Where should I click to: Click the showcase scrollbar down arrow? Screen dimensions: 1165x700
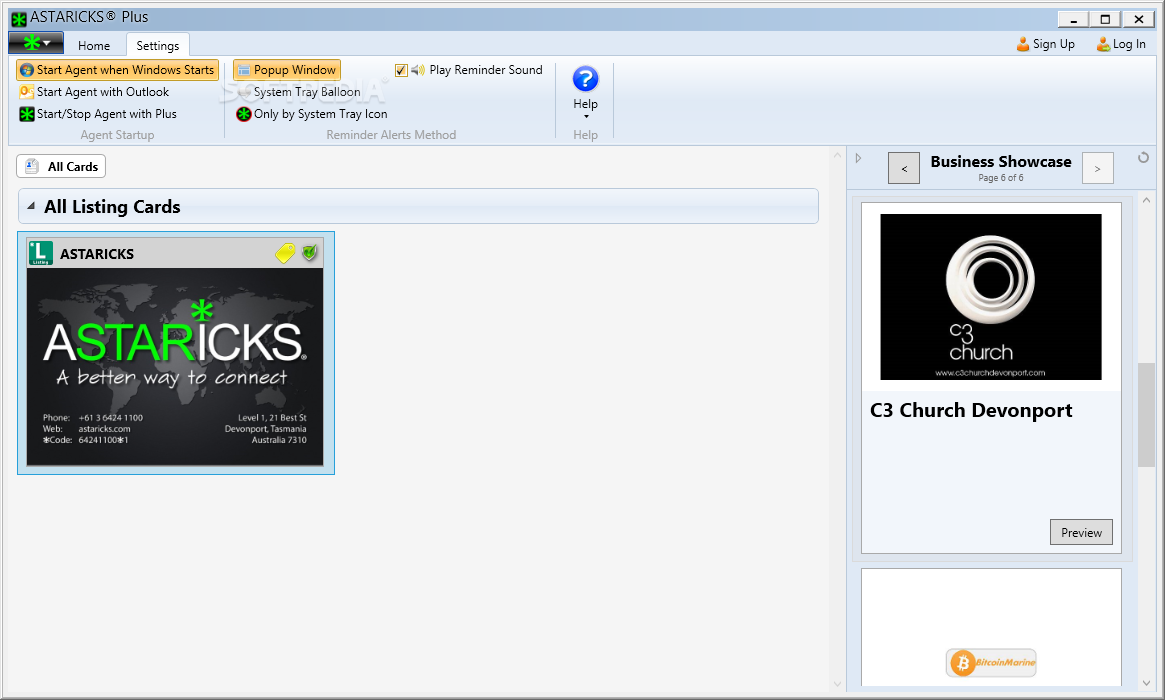pos(1146,683)
